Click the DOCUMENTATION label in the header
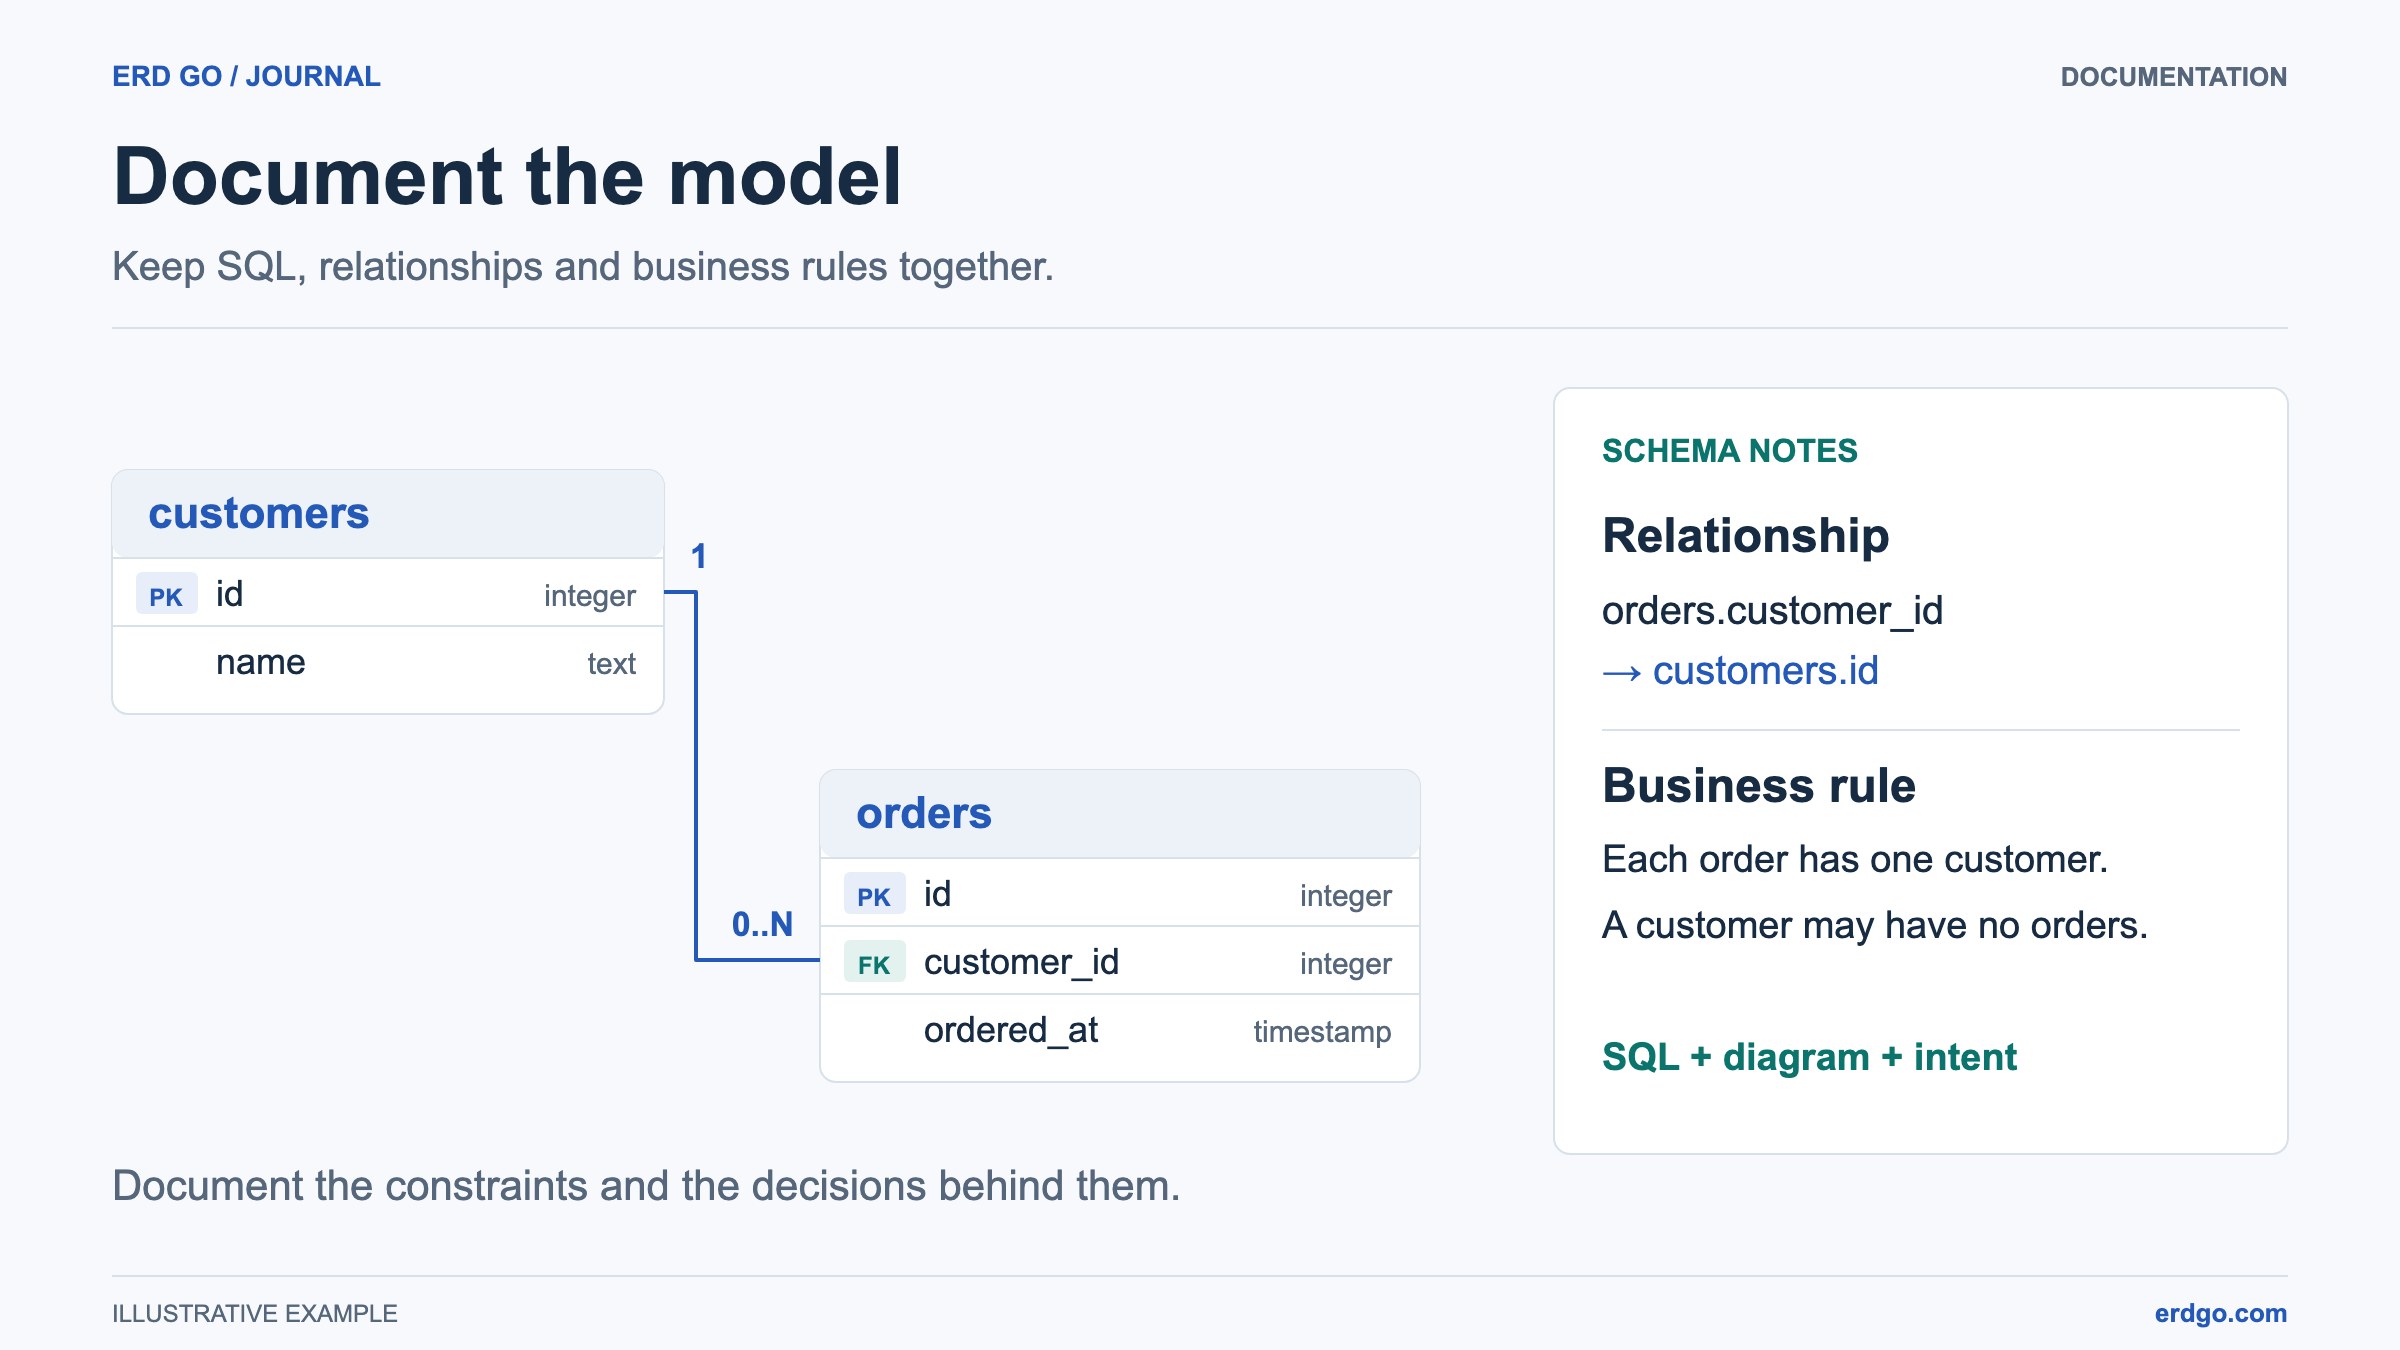Image resolution: width=2400 pixels, height=1350 pixels. (2173, 77)
